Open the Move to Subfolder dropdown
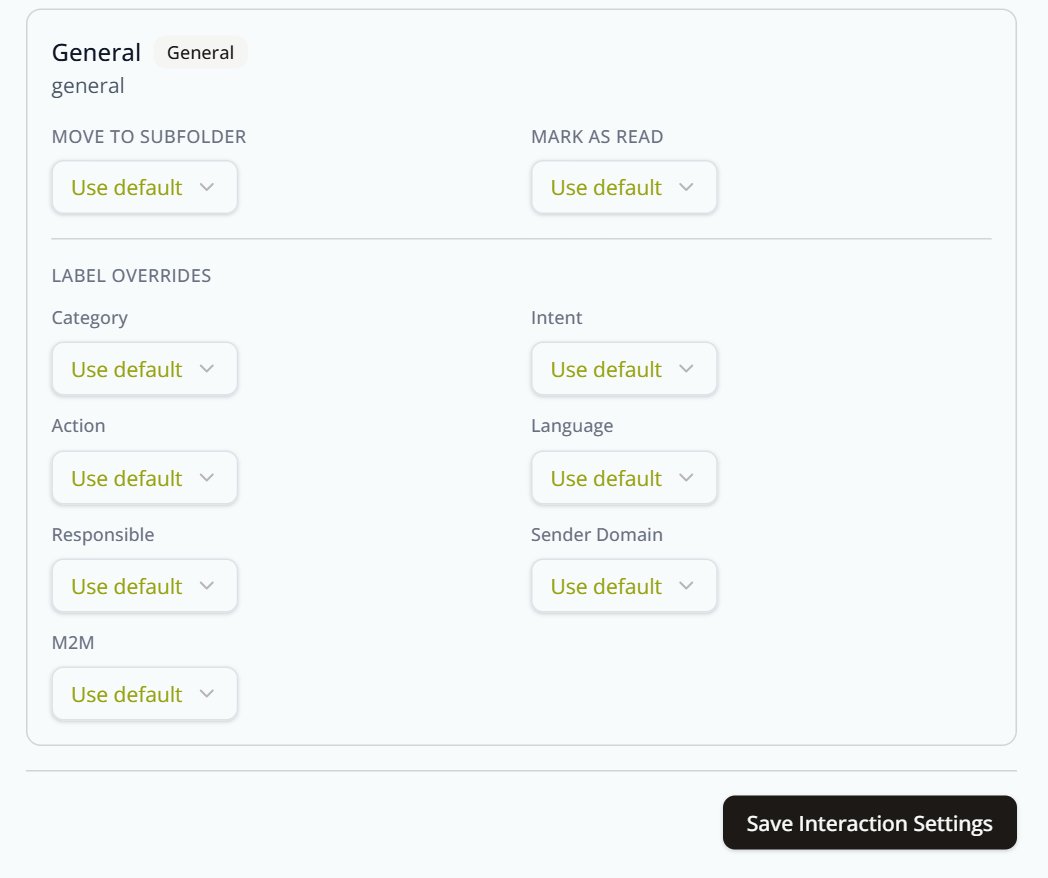Image resolution: width=1048 pixels, height=878 pixels. [x=144, y=187]
